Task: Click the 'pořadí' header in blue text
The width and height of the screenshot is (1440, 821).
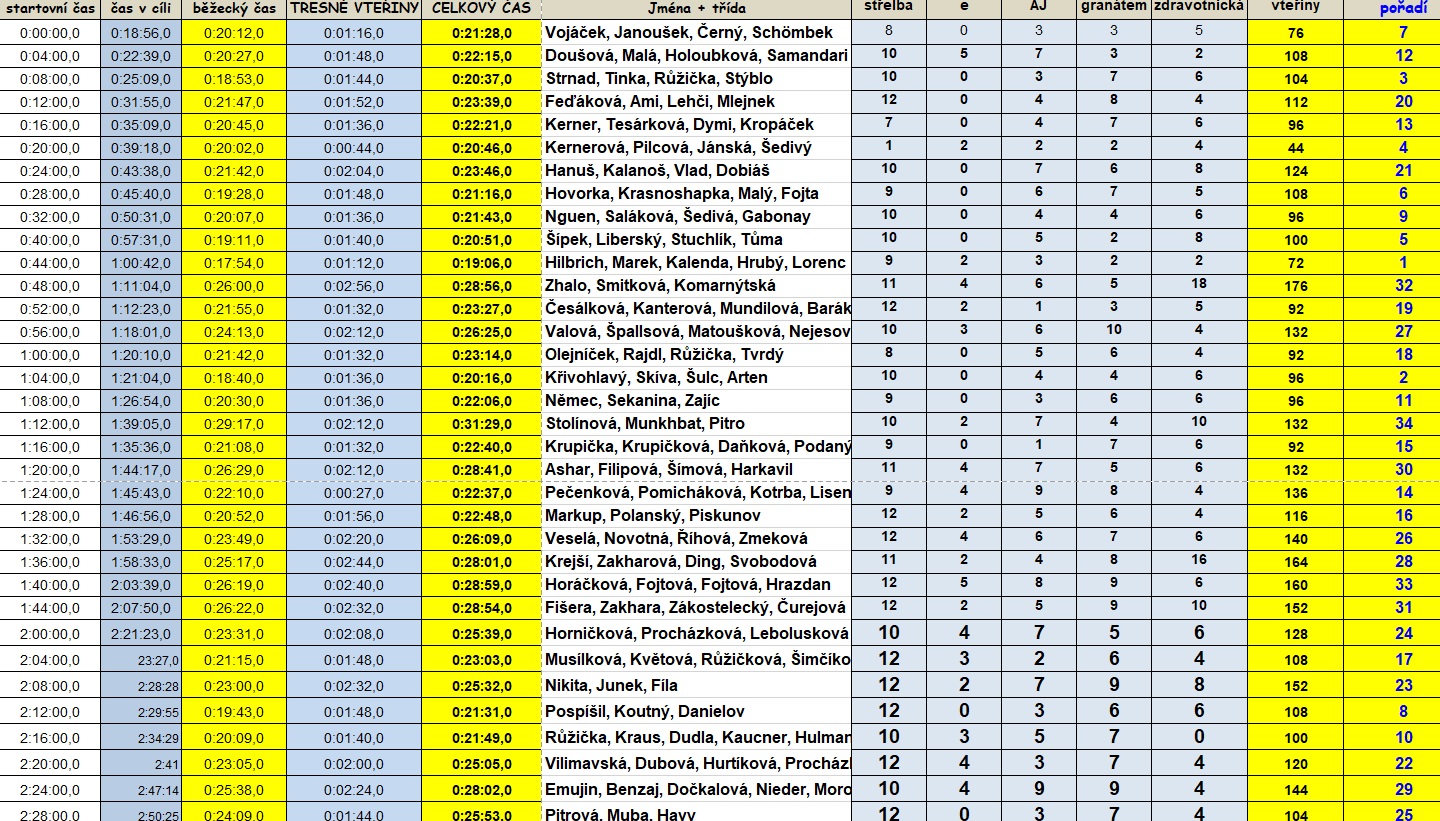Action: pyautogui.click(x=1403, y=8)
